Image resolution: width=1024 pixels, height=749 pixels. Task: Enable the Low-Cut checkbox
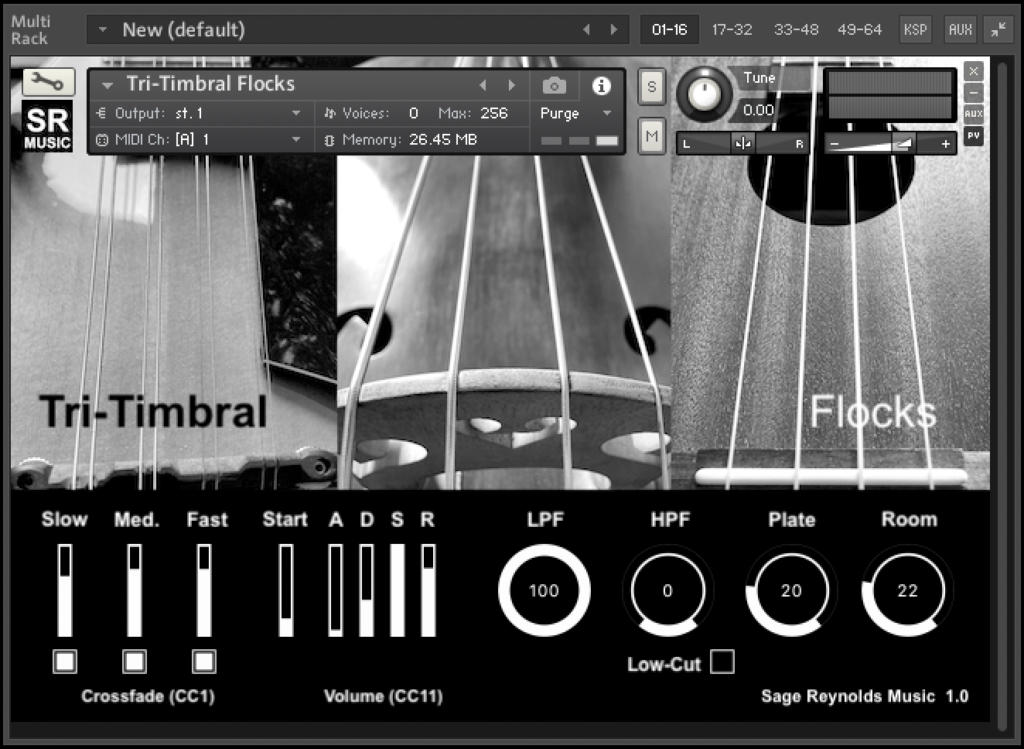pyautogui.click(x=722, y=661)
